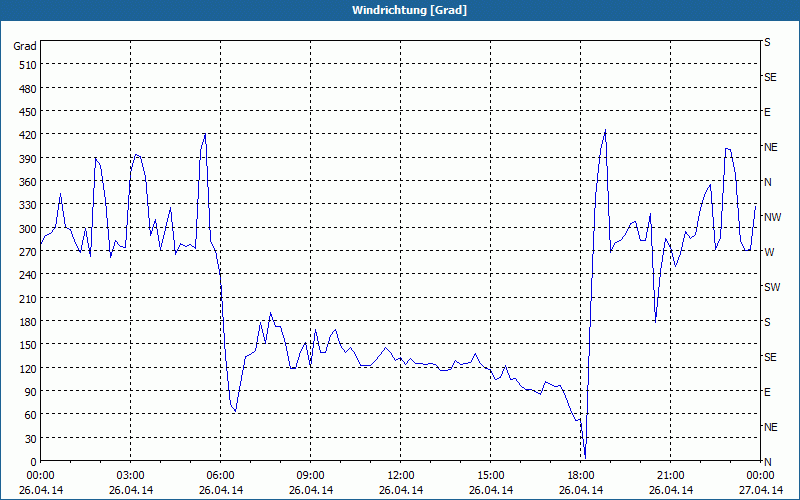The image size is (800, 500).
Task: Click the 'W' compass label
Action: (769, 252)
